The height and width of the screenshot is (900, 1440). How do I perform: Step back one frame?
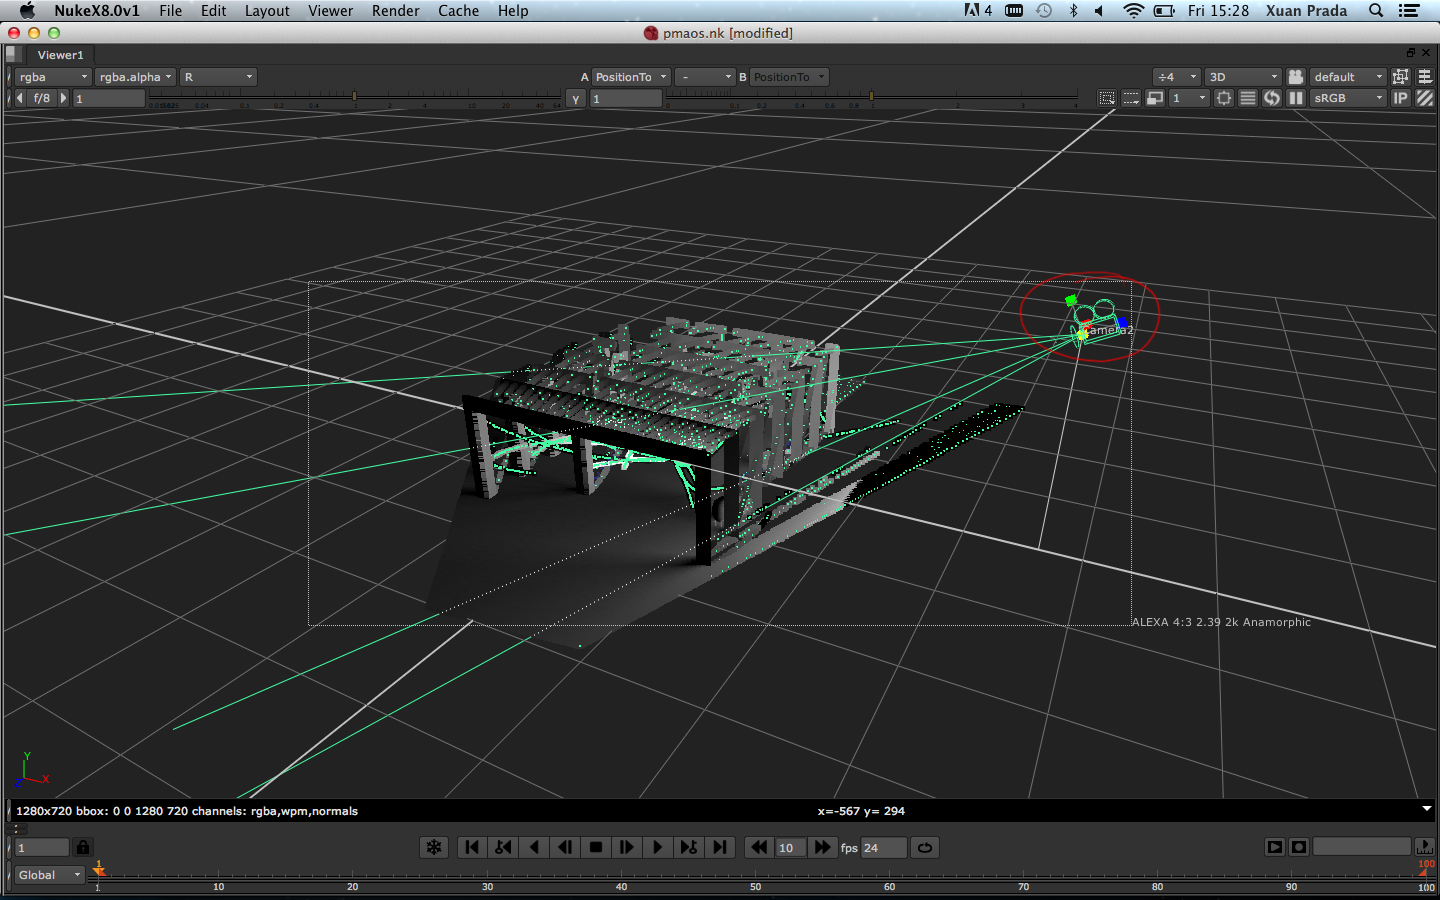coord(565,847)
